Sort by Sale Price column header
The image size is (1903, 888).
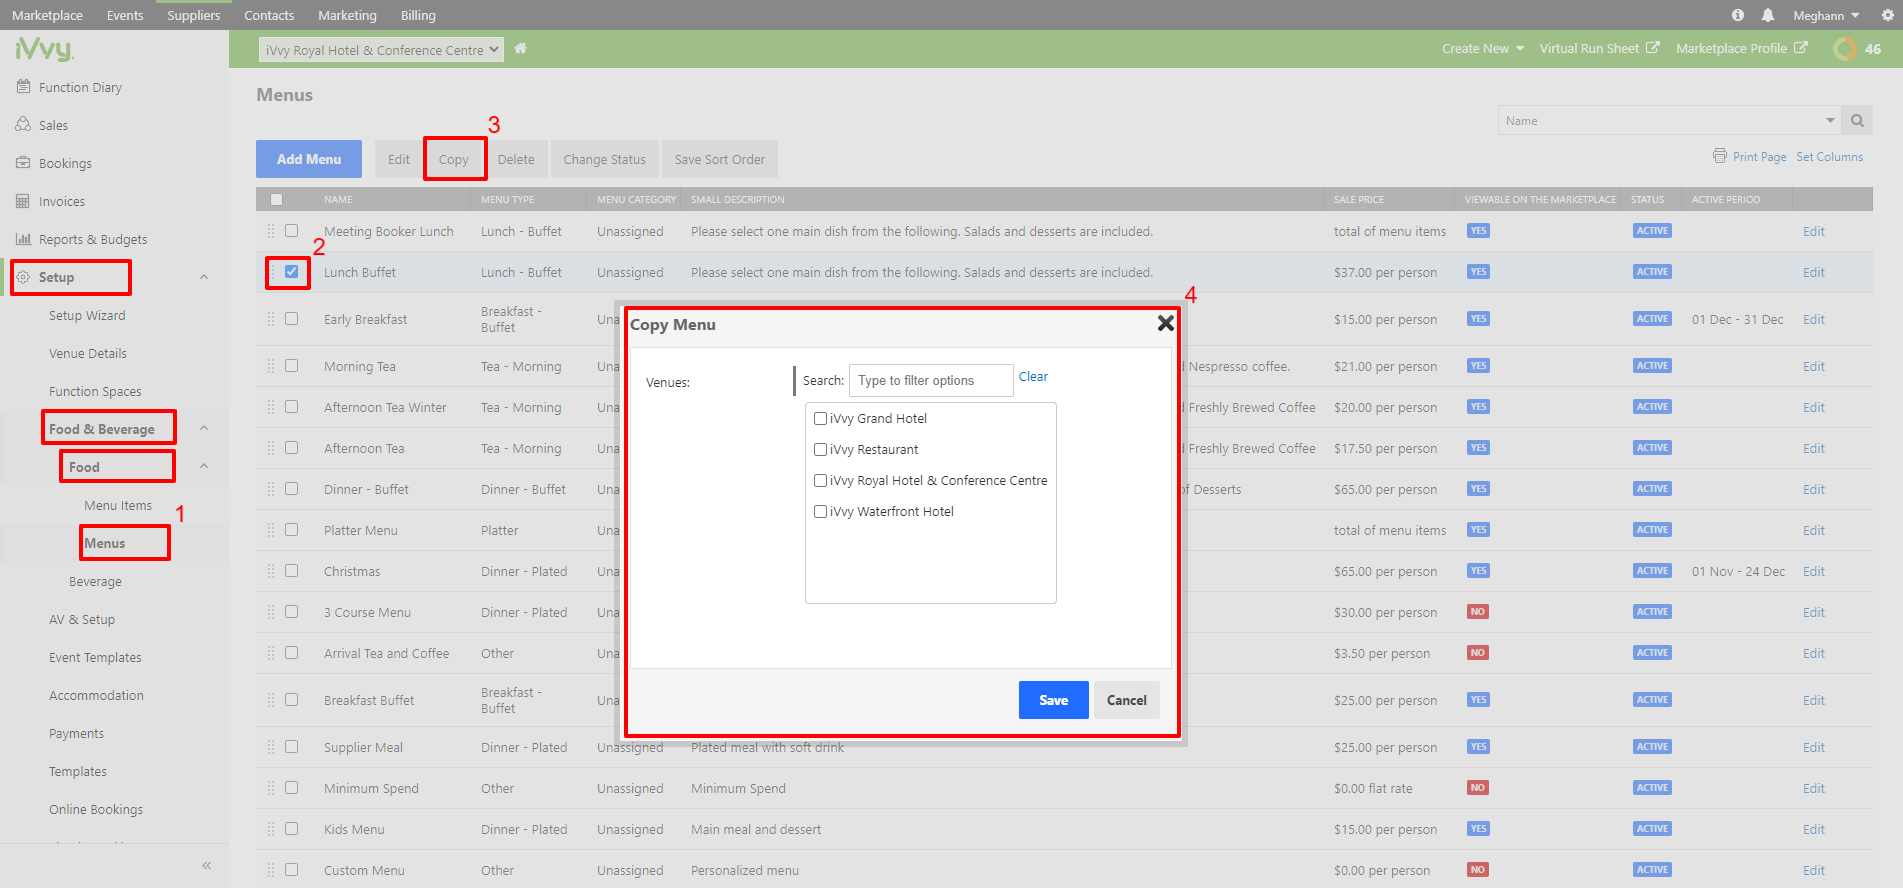point(1359,199)
